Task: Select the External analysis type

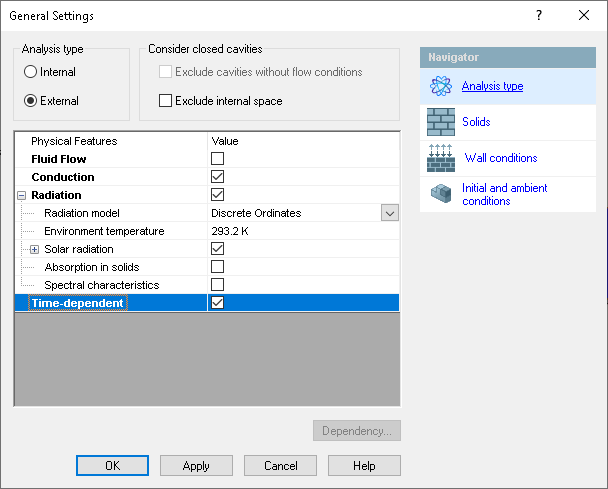Action: [x=31, y=101]
